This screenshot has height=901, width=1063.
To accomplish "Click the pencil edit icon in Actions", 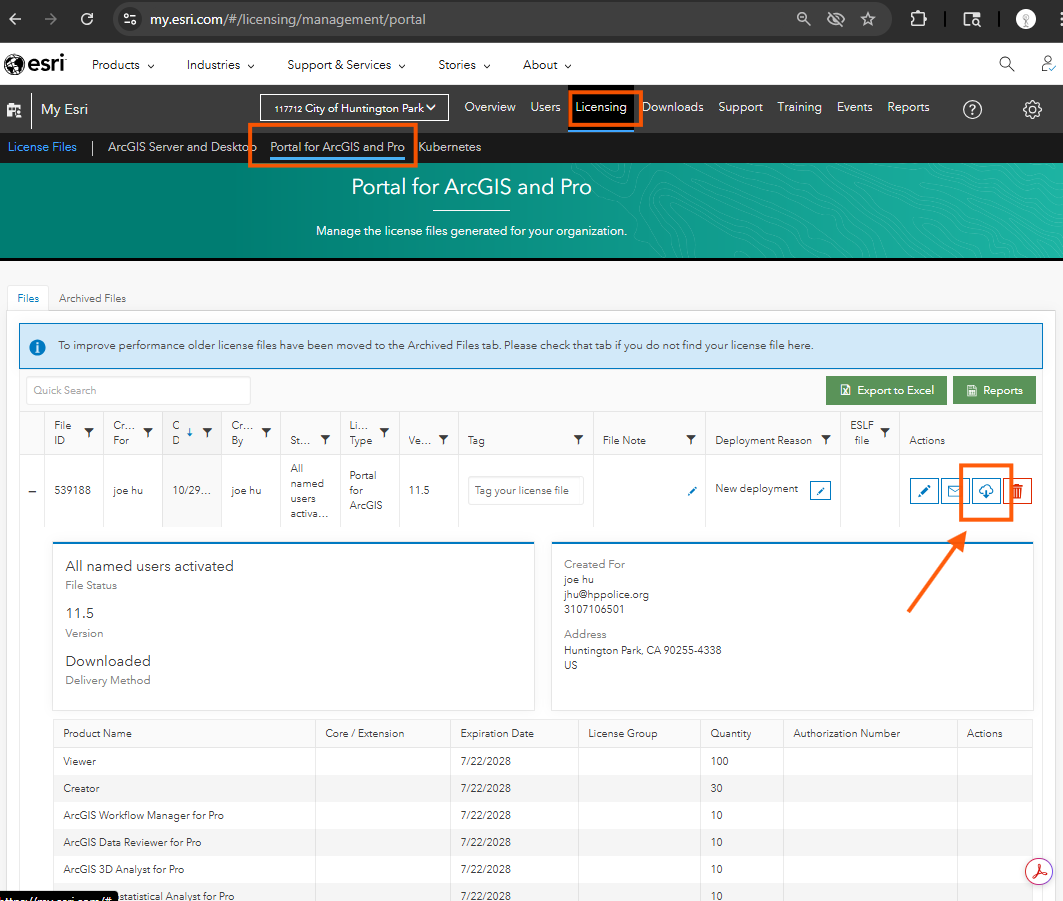I will (924, 491).
